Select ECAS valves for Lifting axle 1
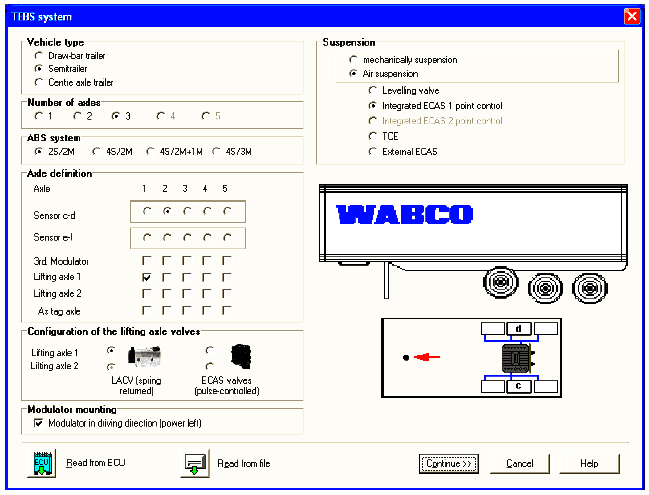This screenshot has height=495, width=649. [209, 351]
